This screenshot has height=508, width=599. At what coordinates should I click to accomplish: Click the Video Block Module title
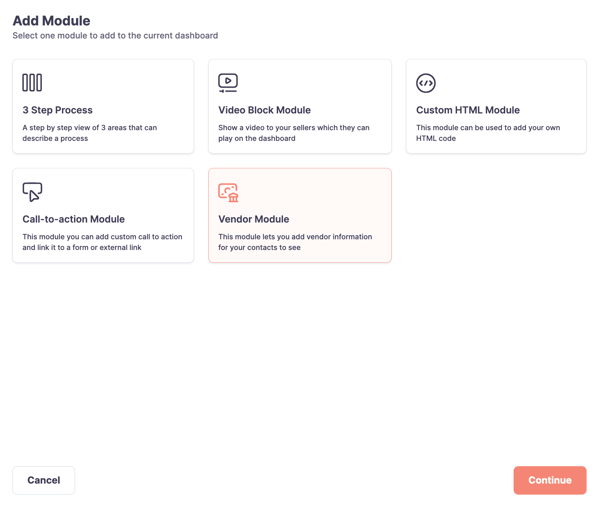(264, 110)
